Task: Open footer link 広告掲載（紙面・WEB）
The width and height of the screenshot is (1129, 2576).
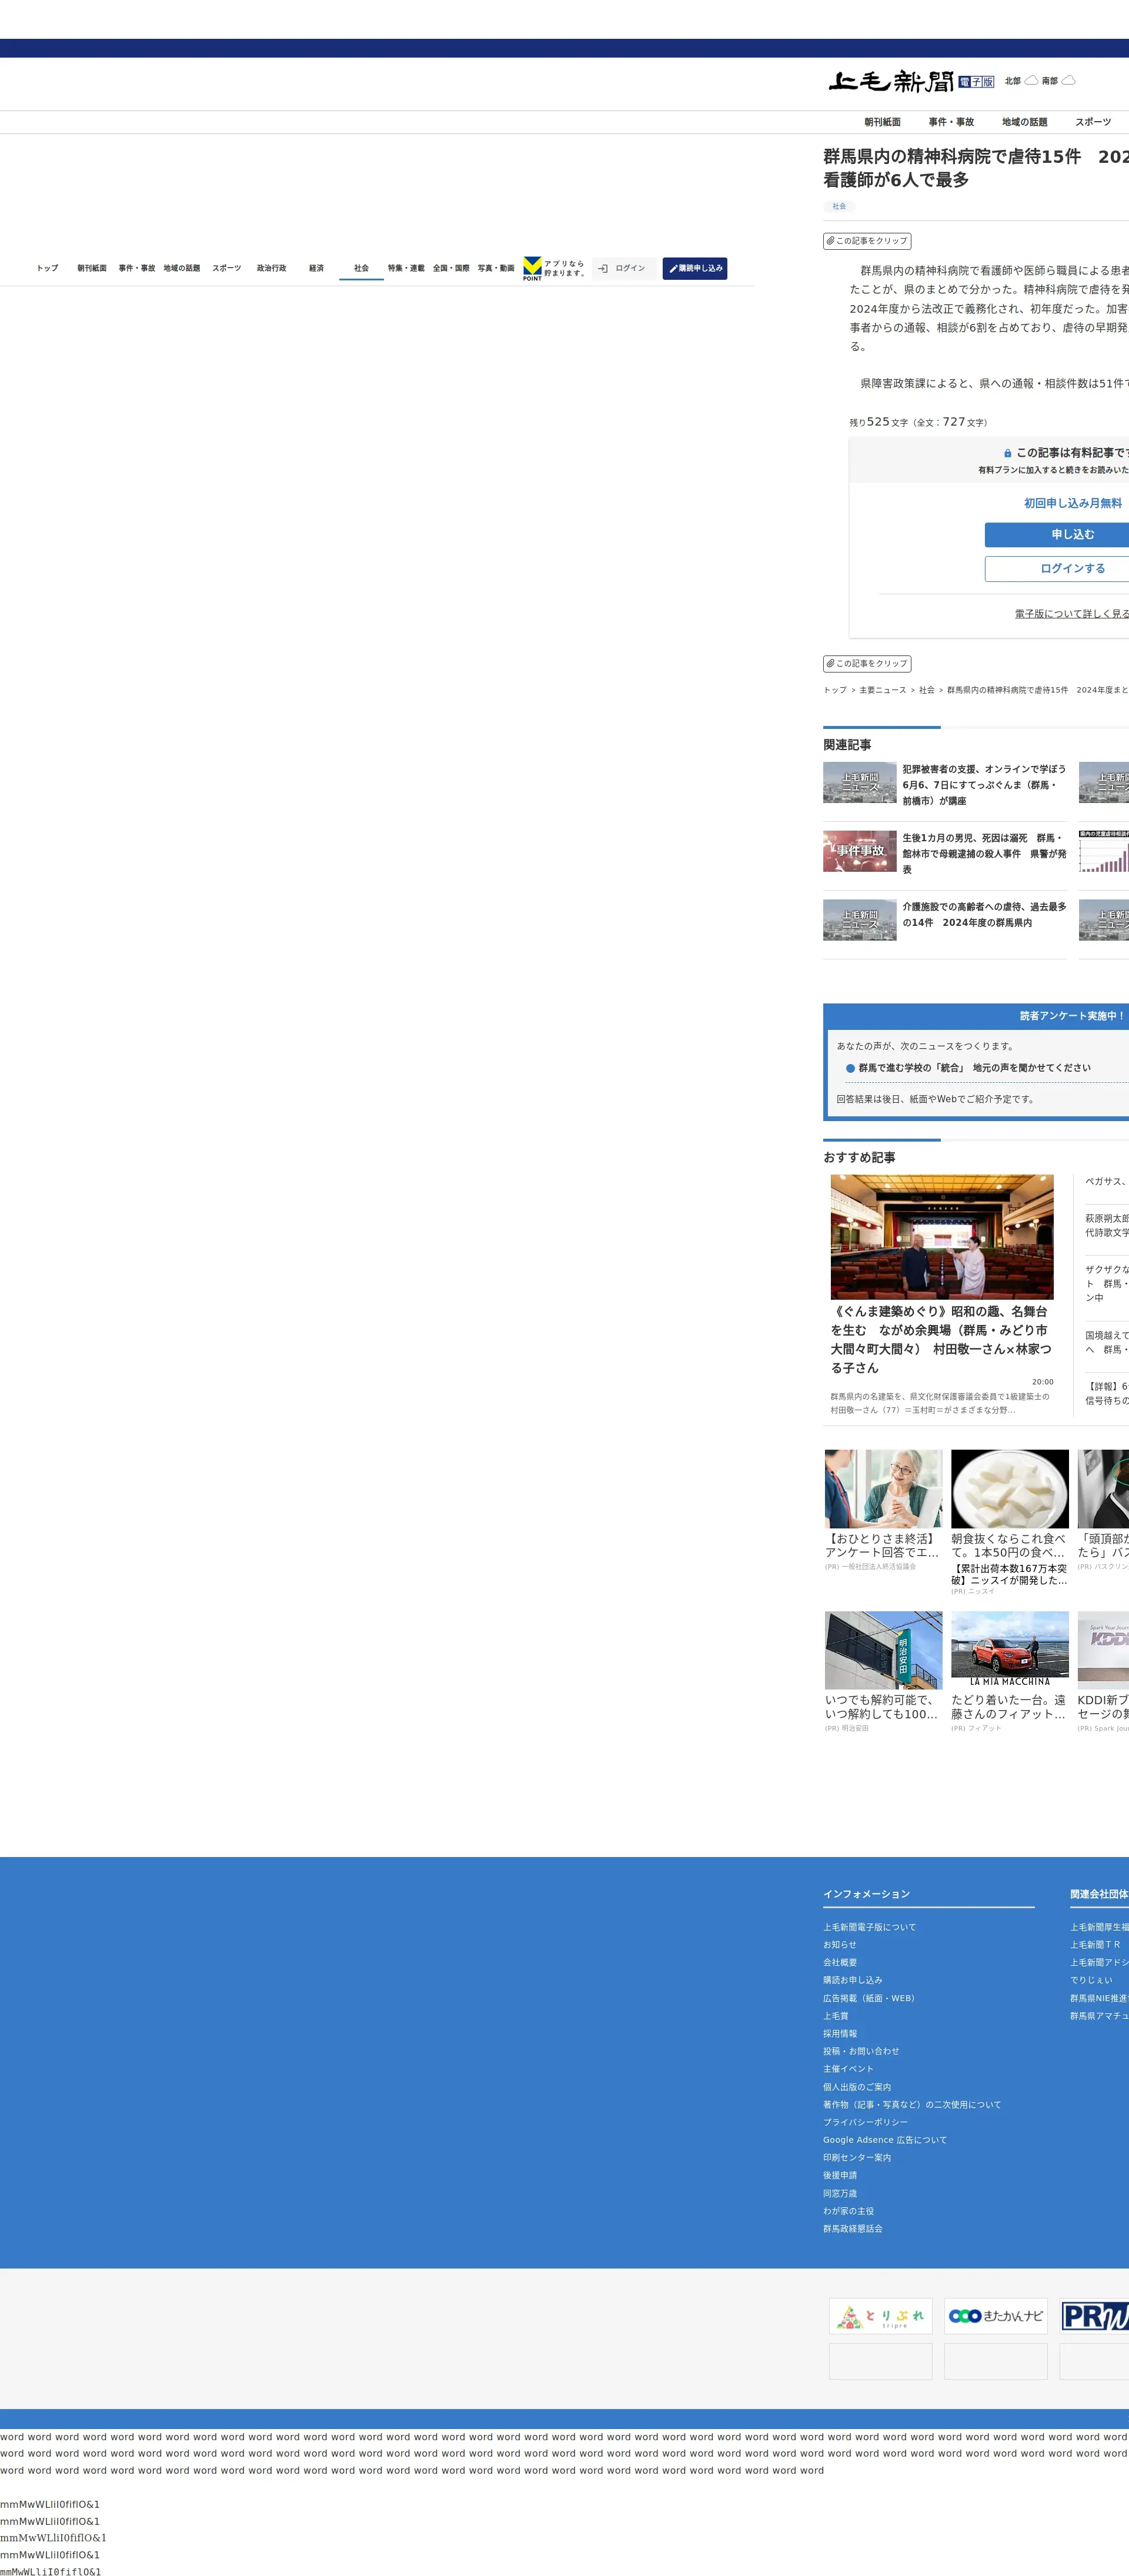Action: pos(869,1998)
